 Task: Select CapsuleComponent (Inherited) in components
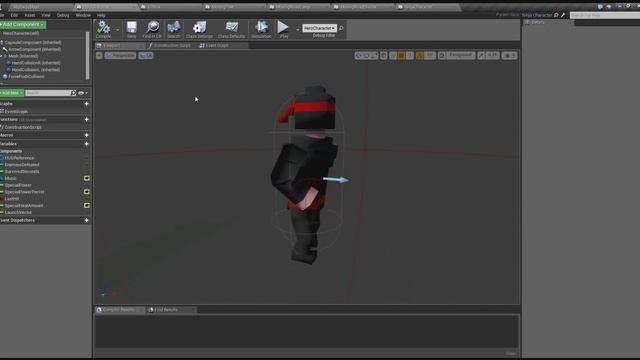[x=33, y=42]
